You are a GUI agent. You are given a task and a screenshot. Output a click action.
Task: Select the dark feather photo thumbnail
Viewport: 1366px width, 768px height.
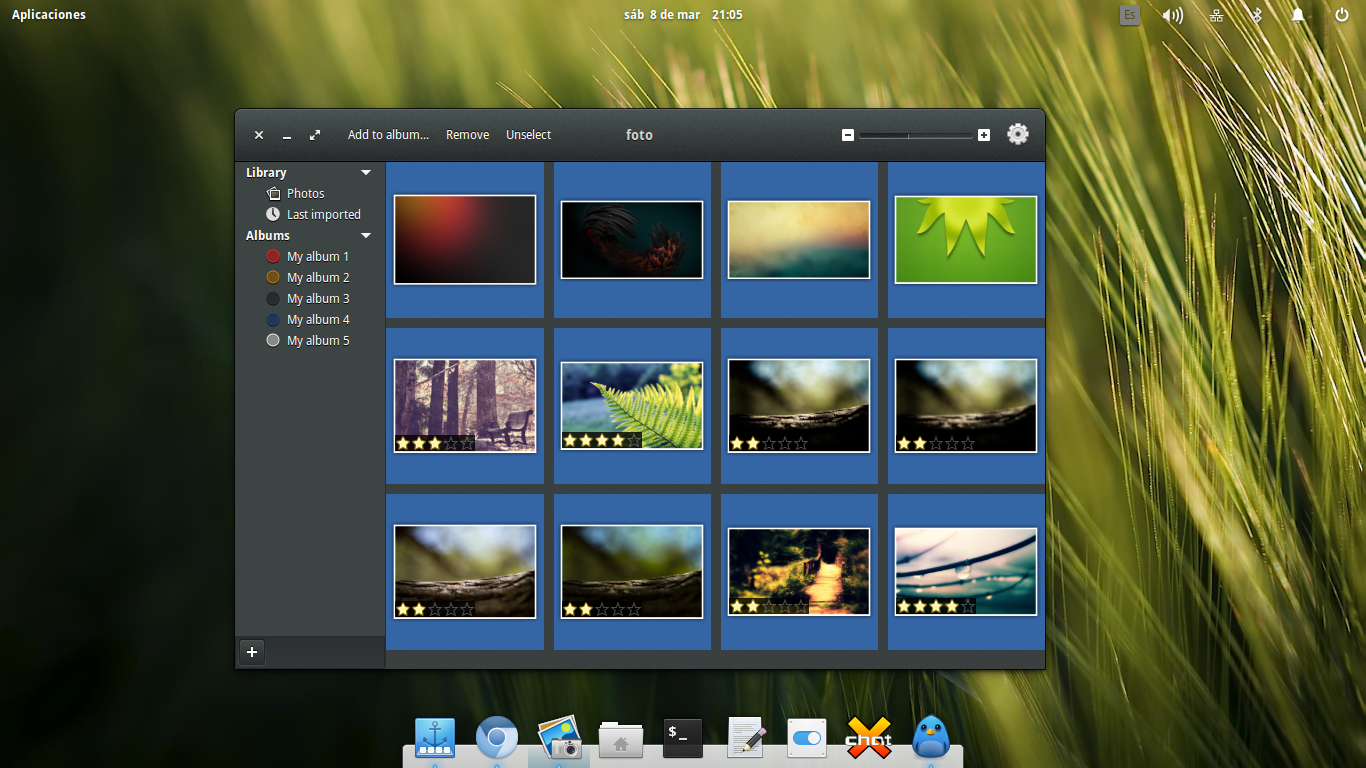[x=632, y=240]
